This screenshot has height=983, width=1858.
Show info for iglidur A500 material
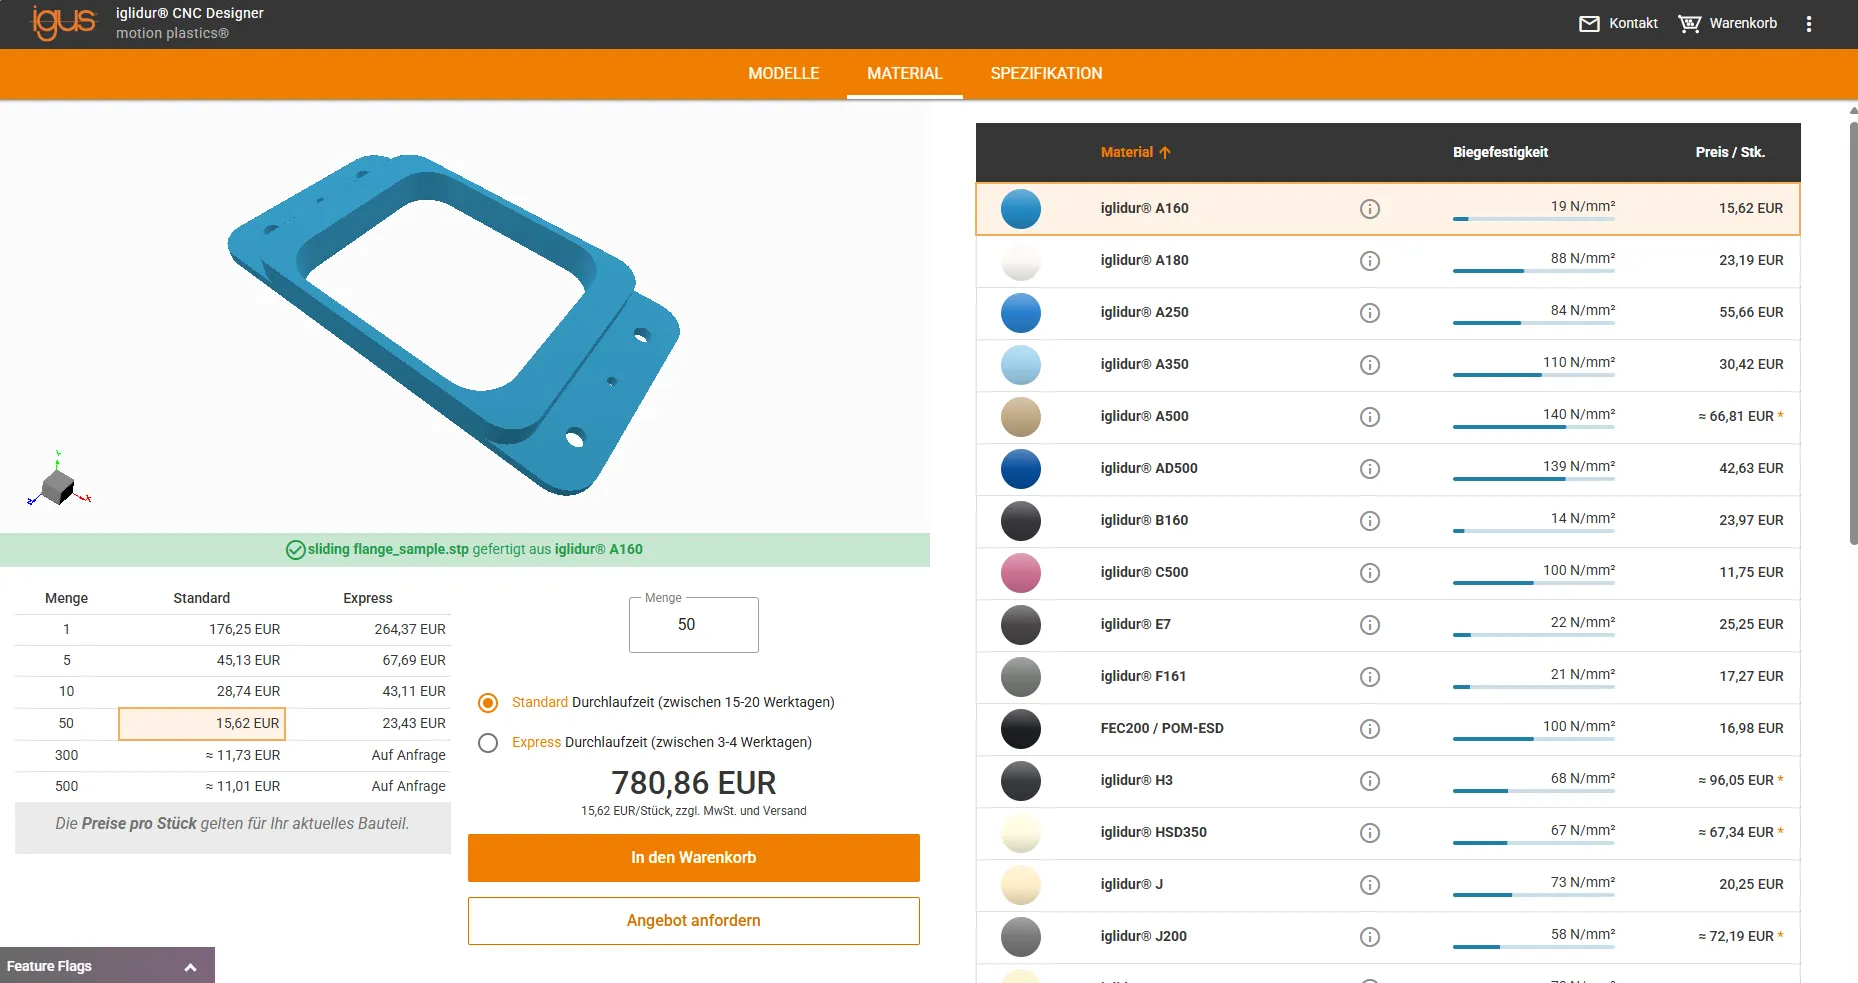point(1370,417)
